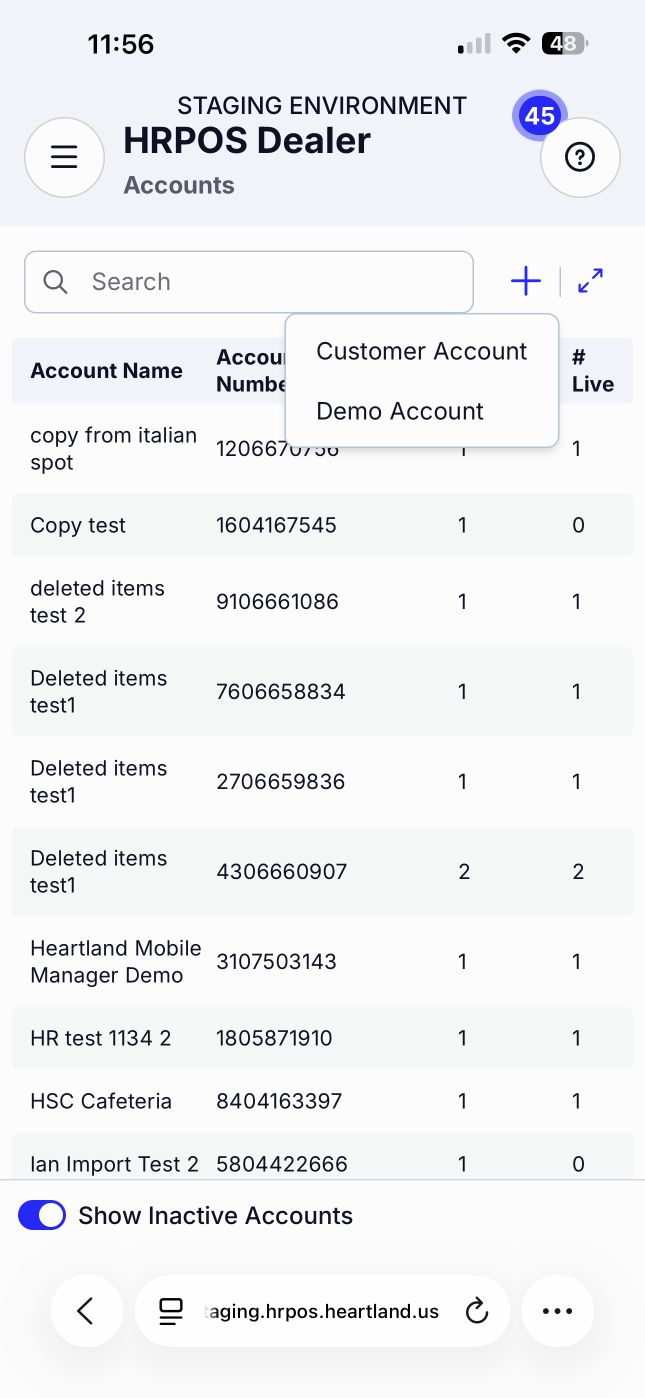Expand table to fullscreen with arrows icon
The image size is (645, 1398).
pos(591,281)
